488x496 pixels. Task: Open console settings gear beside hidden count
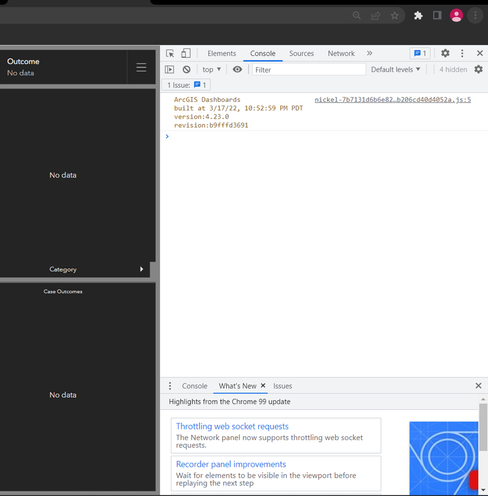point(479,69)
